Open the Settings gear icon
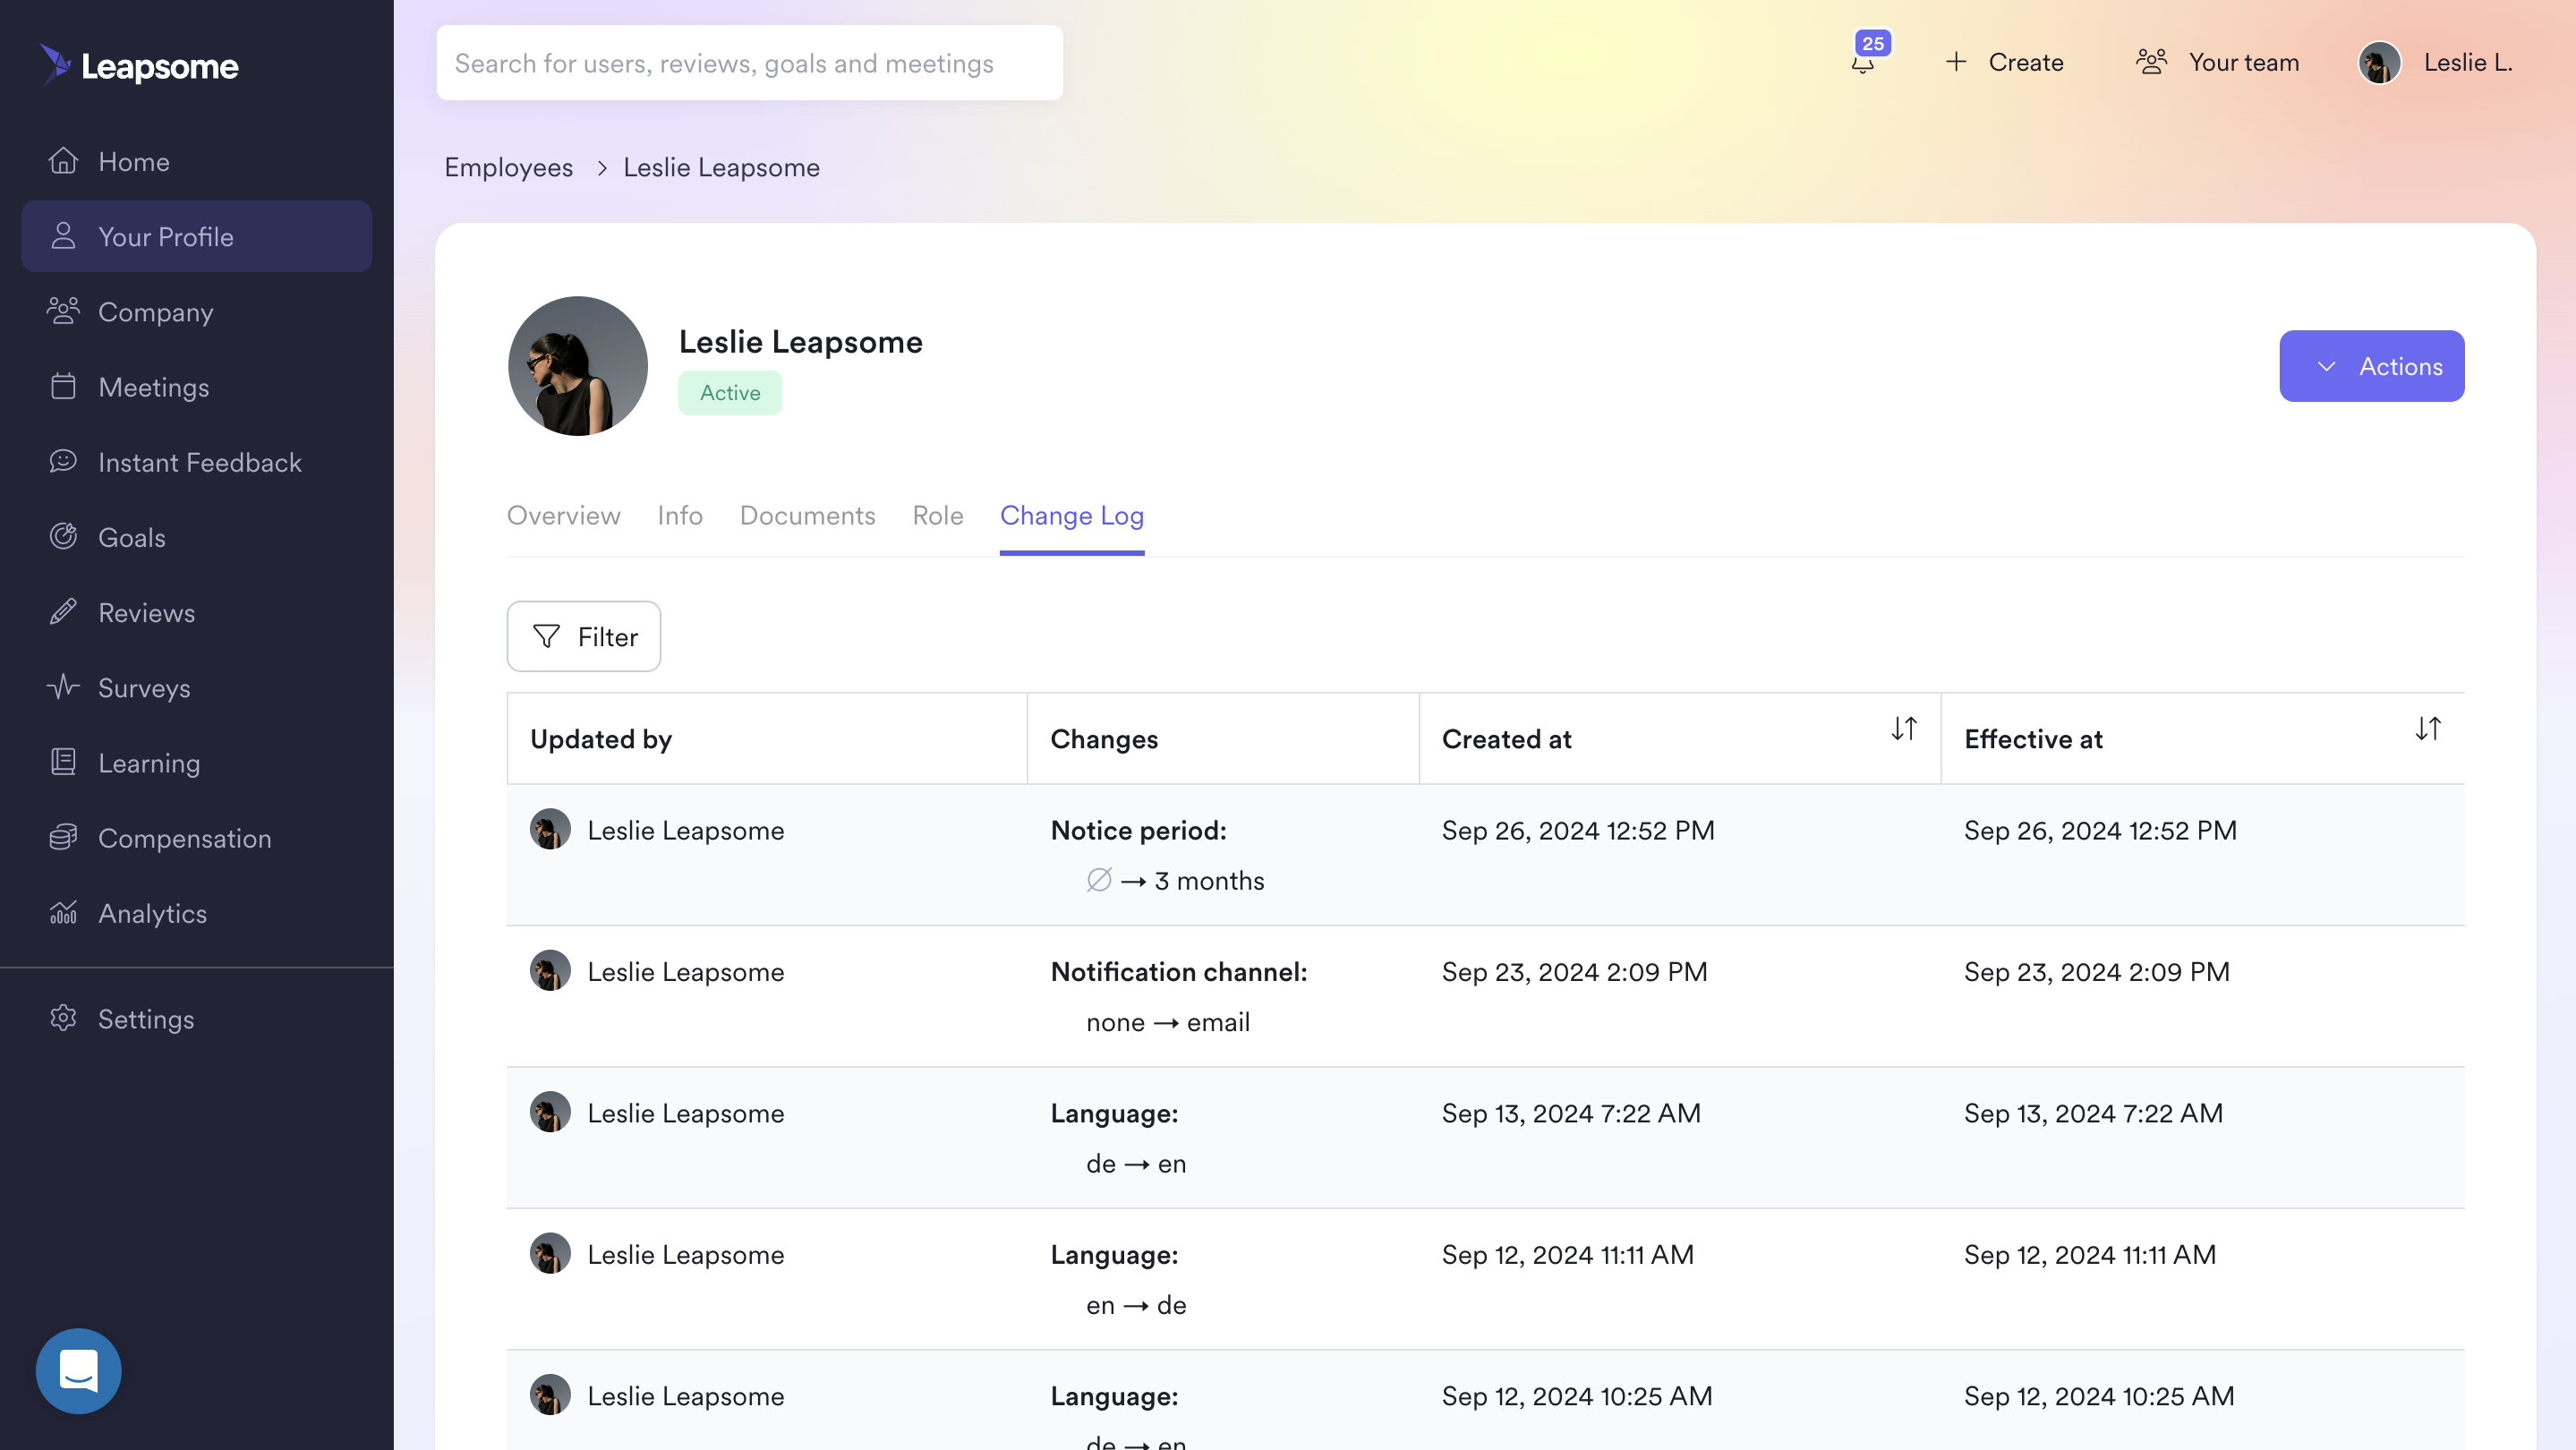The width and height of the screenshot is (2576, 1450). [x=63, y=1018]
